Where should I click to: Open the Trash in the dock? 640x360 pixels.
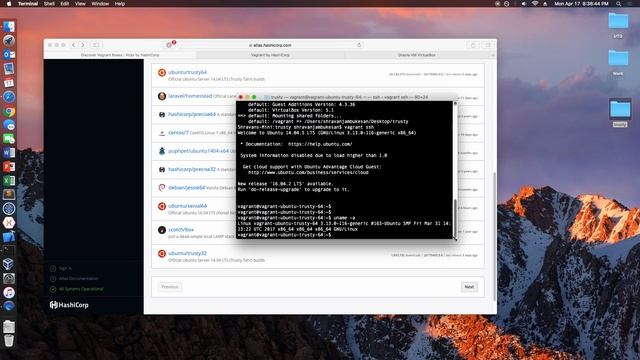pos(9,340)
